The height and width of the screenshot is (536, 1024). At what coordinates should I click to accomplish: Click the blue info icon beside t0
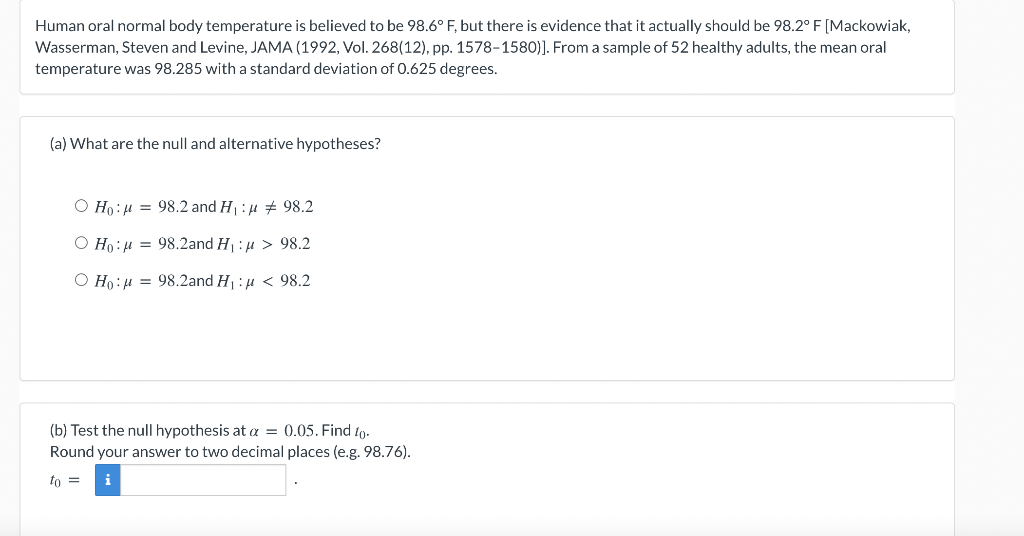108,480
